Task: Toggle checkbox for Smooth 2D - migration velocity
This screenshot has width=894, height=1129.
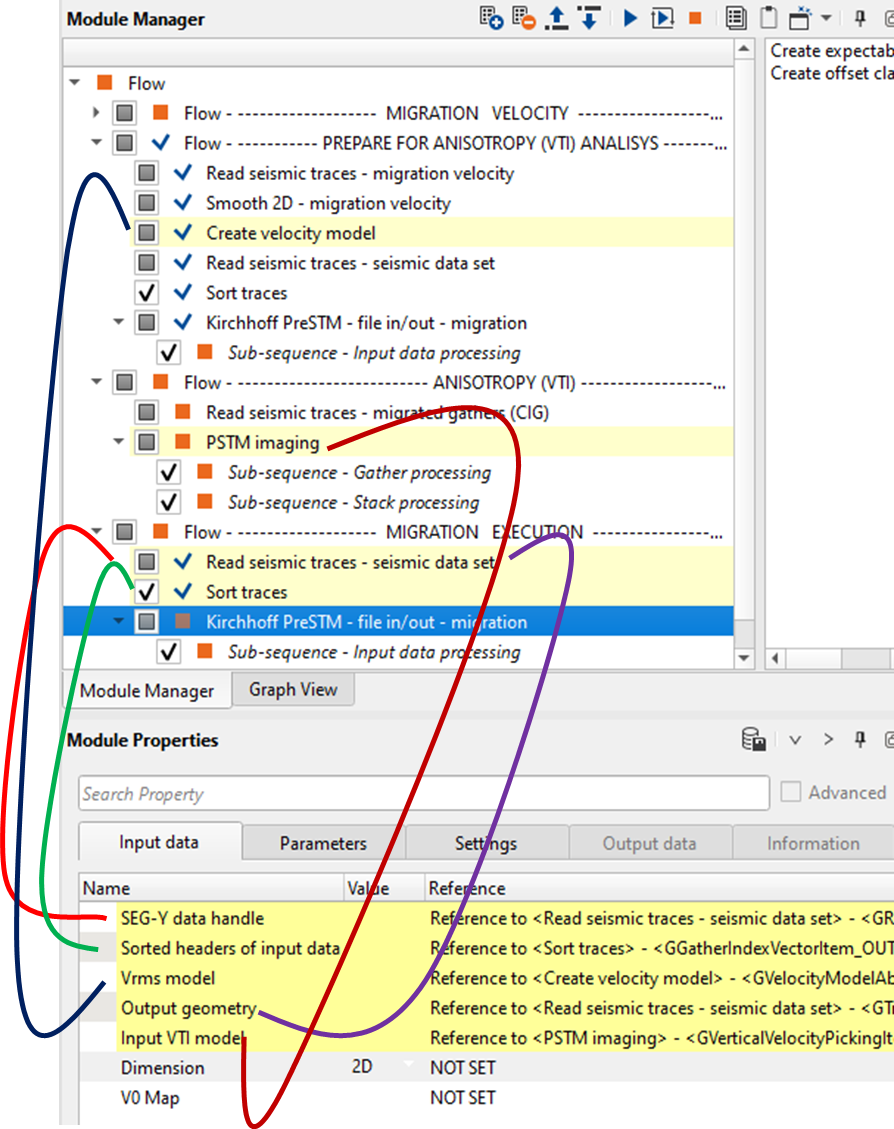Action: point(147,203)
